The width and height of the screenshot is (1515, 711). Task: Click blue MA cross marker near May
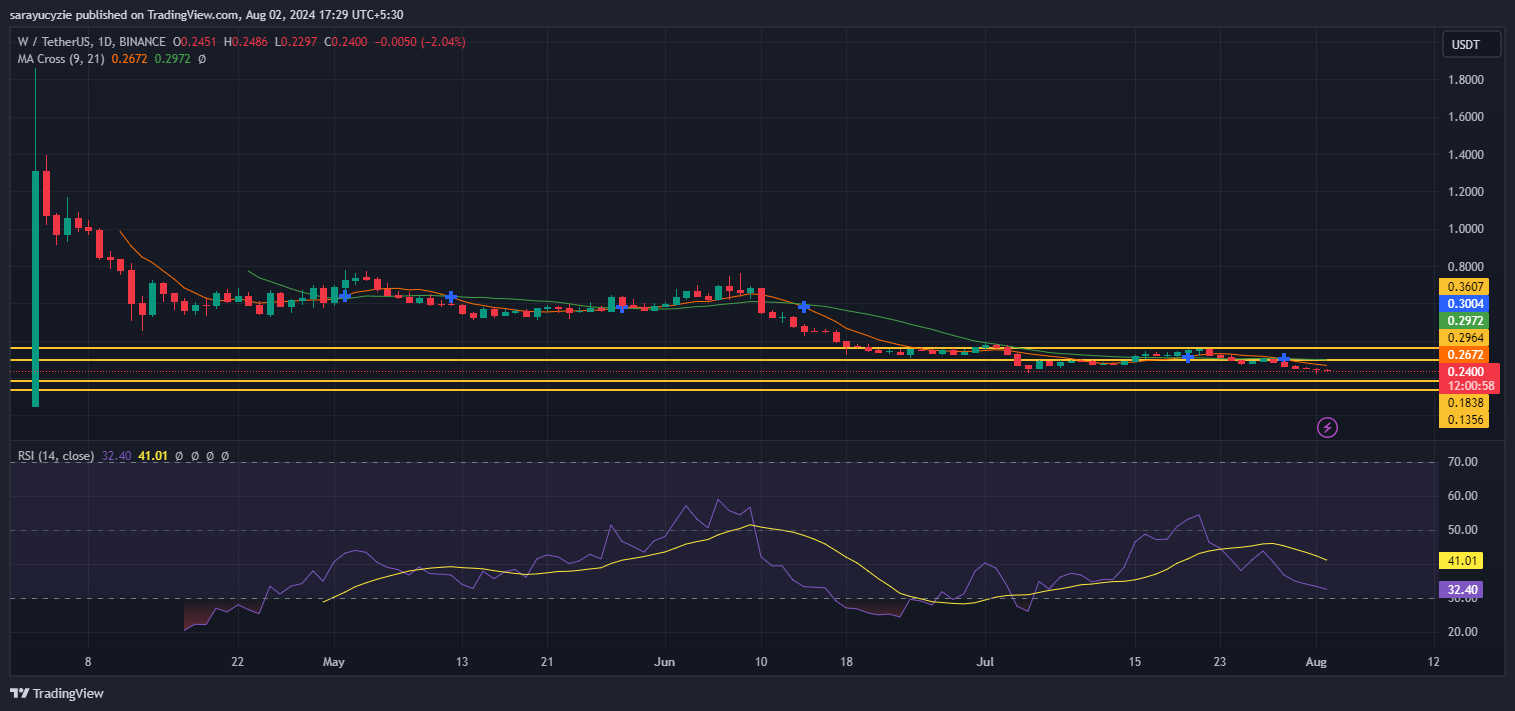click(345, 296)
